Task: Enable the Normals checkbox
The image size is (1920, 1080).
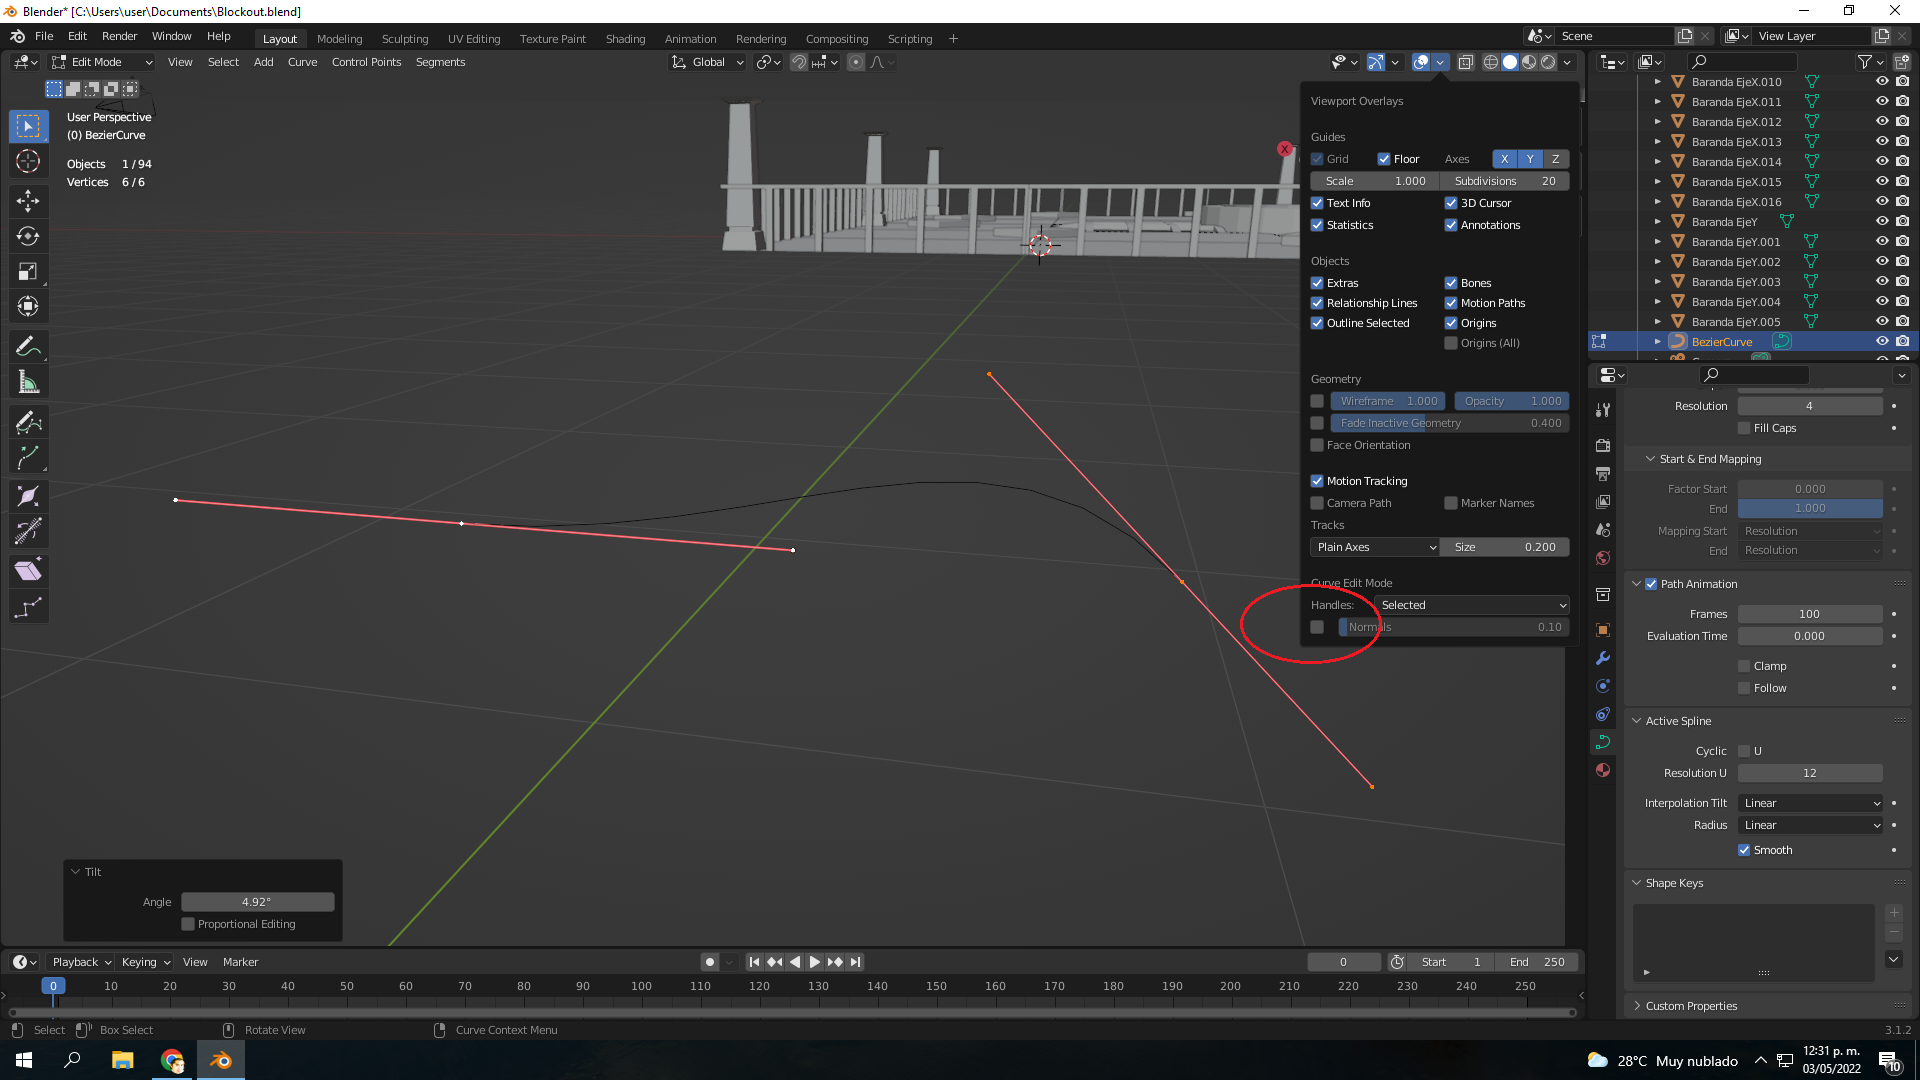Action: [x=1317, y=627]
